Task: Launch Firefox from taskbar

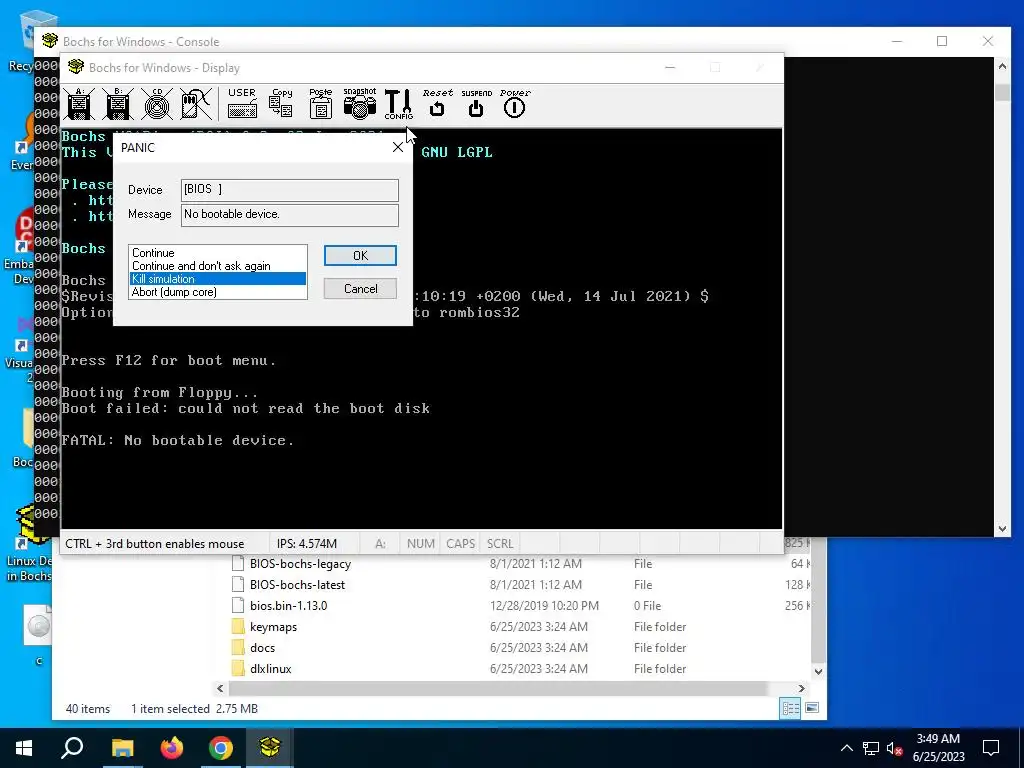Action: (x=172, y=748)
